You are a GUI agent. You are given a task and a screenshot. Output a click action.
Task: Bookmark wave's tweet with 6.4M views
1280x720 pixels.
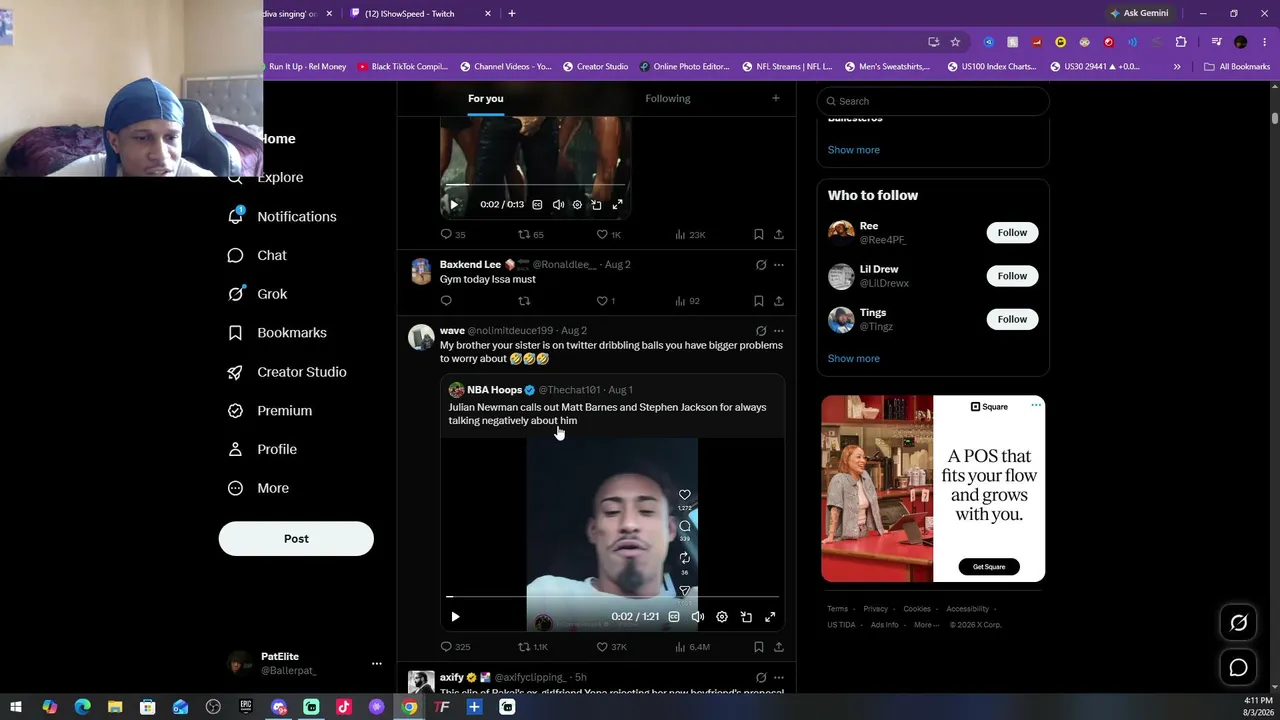759,647
